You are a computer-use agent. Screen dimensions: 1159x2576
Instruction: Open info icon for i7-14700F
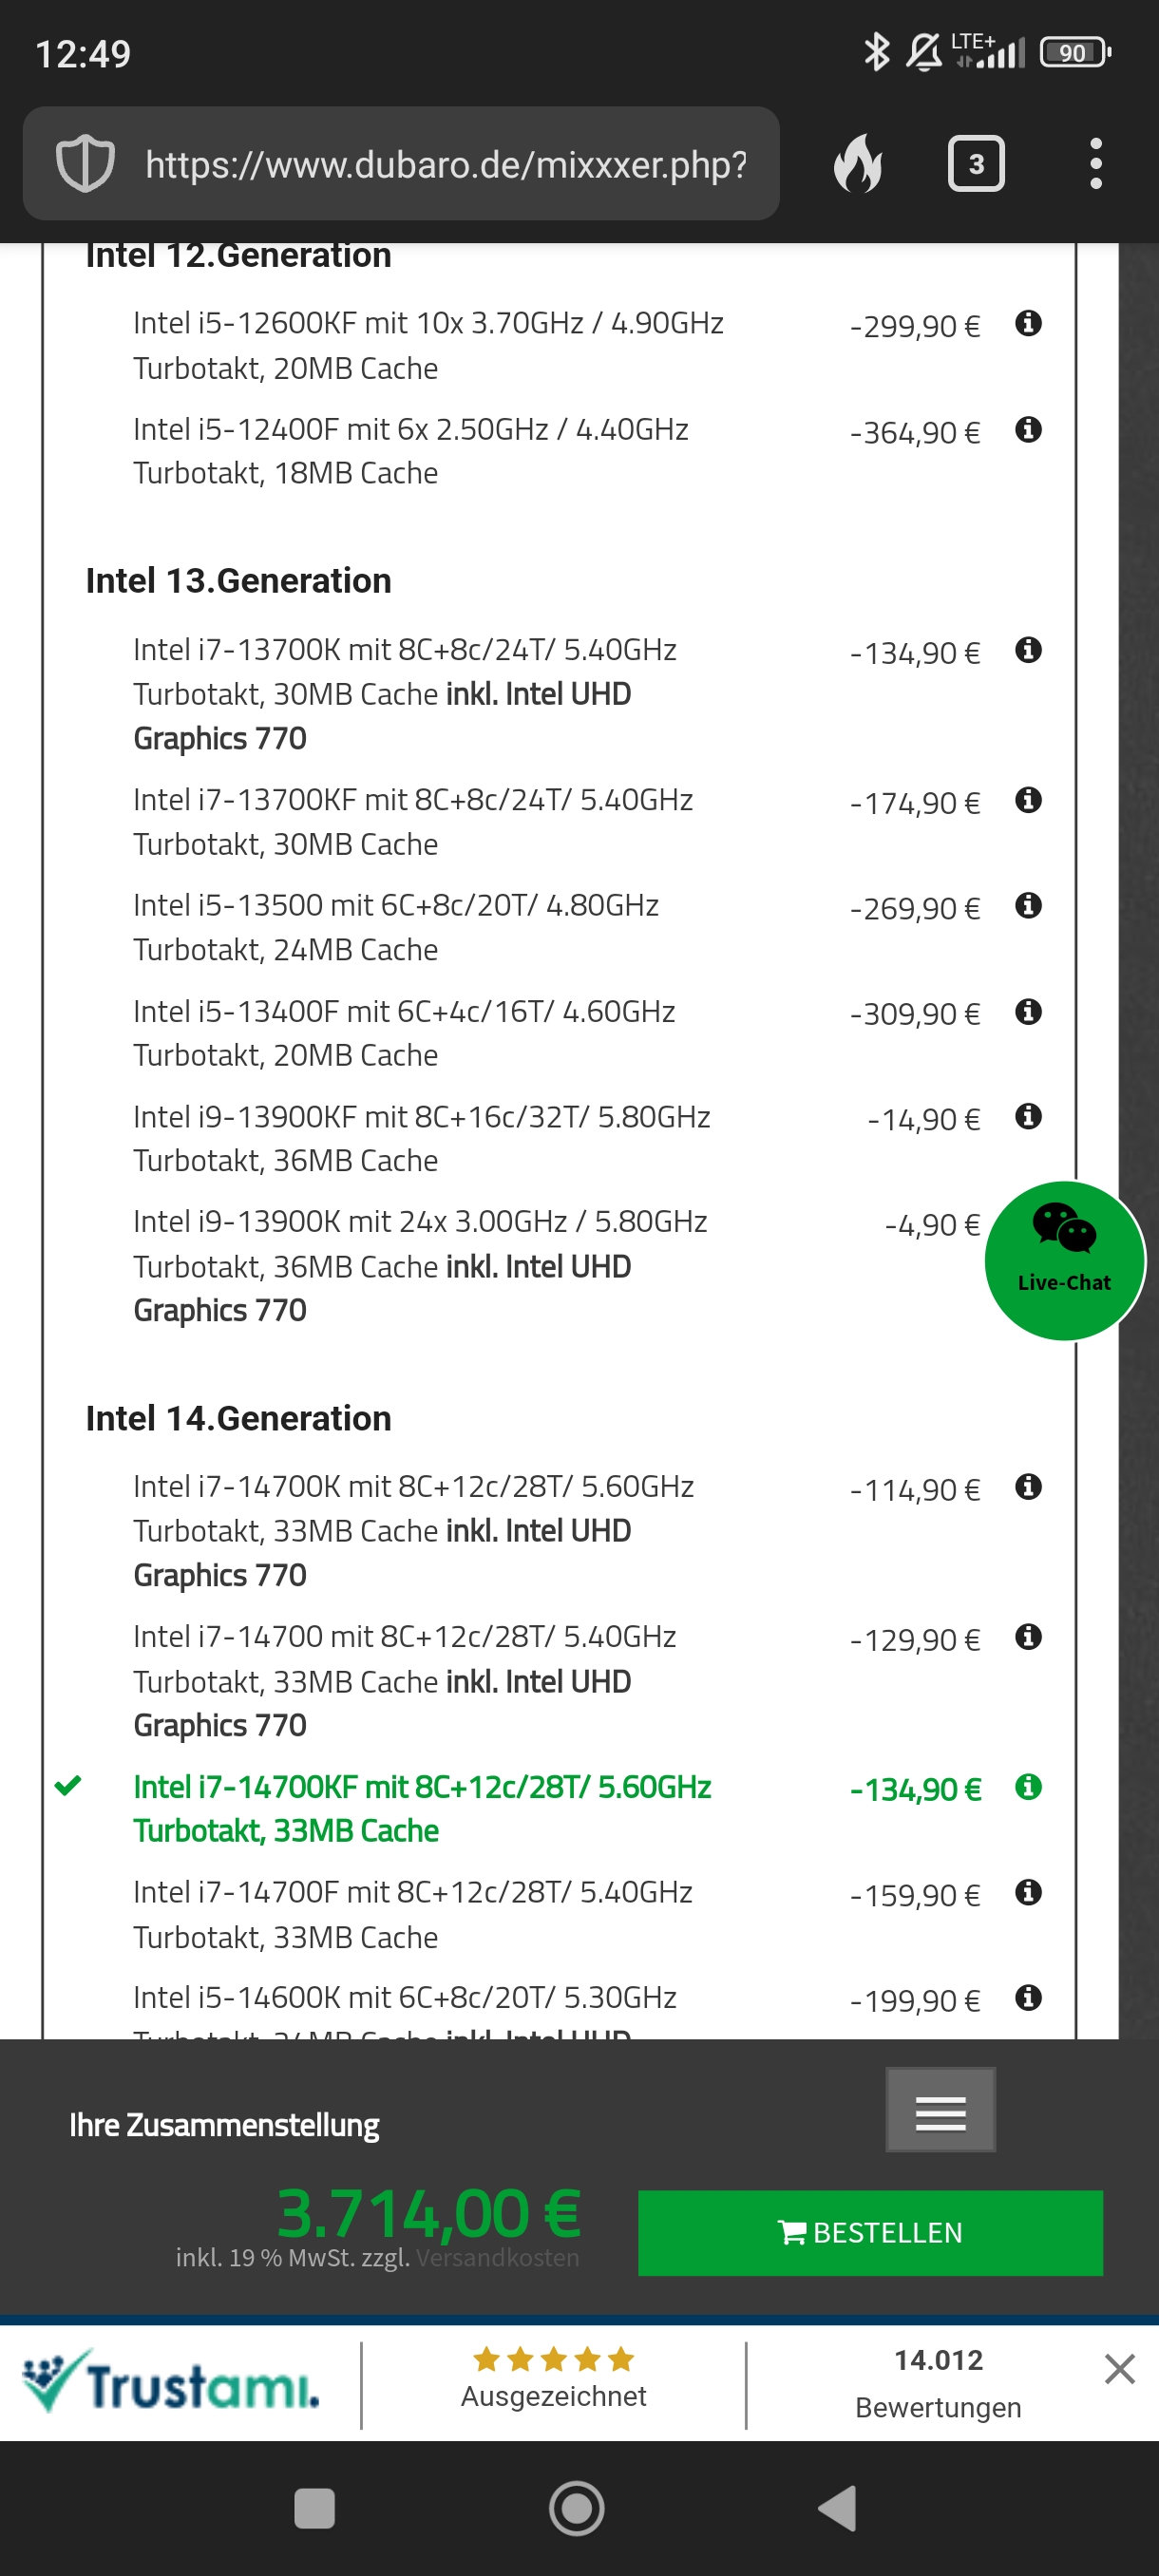[1028, 1892]
